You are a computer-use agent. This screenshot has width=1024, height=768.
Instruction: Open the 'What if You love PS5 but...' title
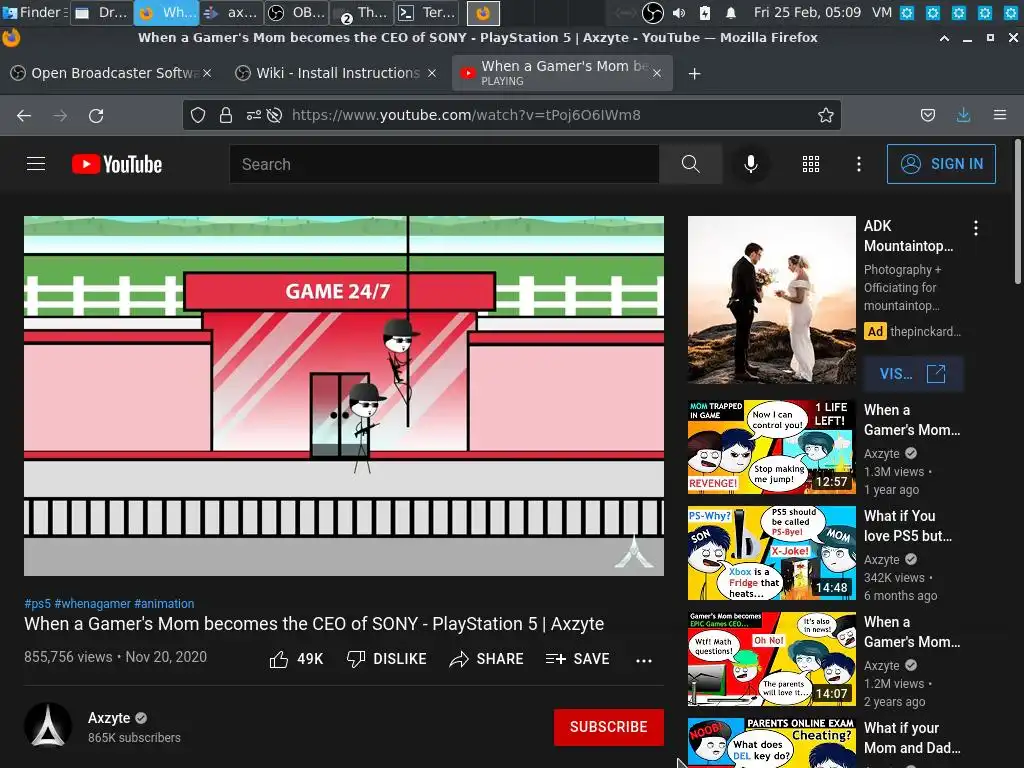tap(908, 526)
